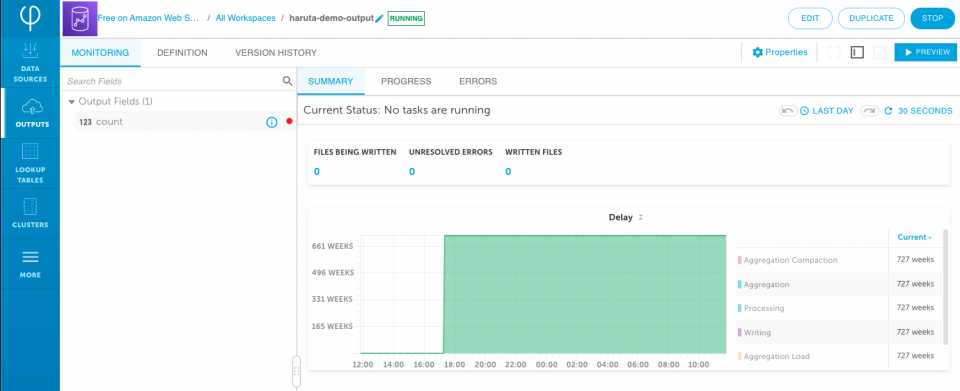Click info icon on count field
Screen dimensions: 960x391
272,122
